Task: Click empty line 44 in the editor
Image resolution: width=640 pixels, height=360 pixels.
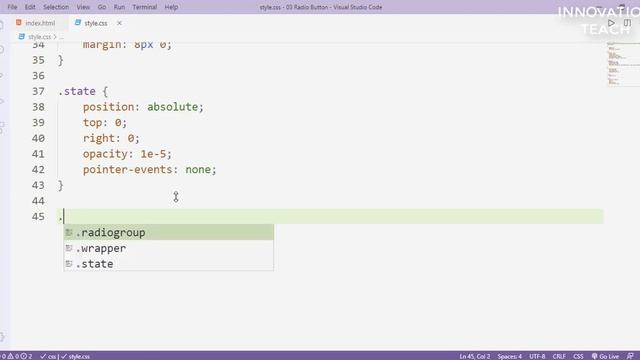Action: (331, 201)
